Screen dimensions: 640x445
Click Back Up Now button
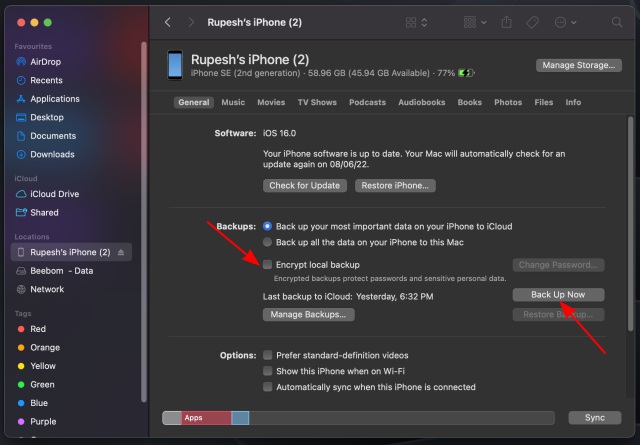coord(558,295)
